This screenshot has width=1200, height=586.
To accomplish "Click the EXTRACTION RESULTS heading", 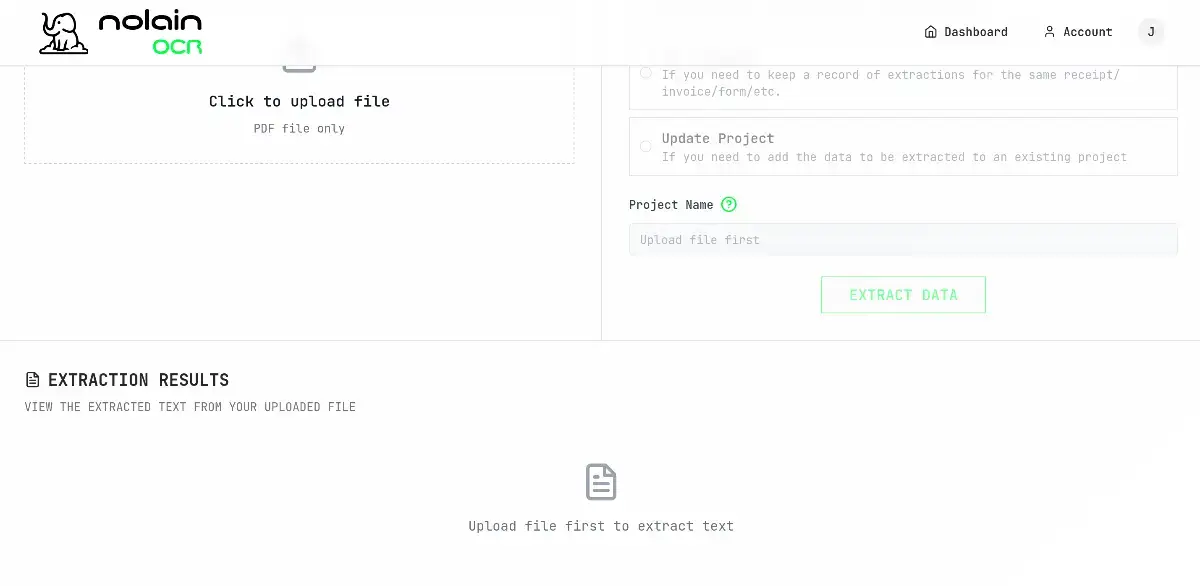I will [x=138, y=380].
